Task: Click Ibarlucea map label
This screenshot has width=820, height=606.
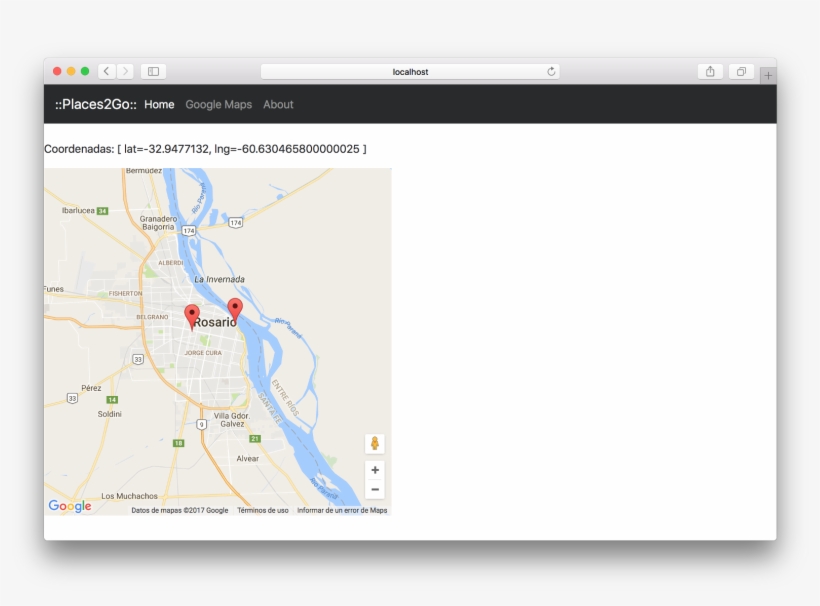Action: pos(78,210)
